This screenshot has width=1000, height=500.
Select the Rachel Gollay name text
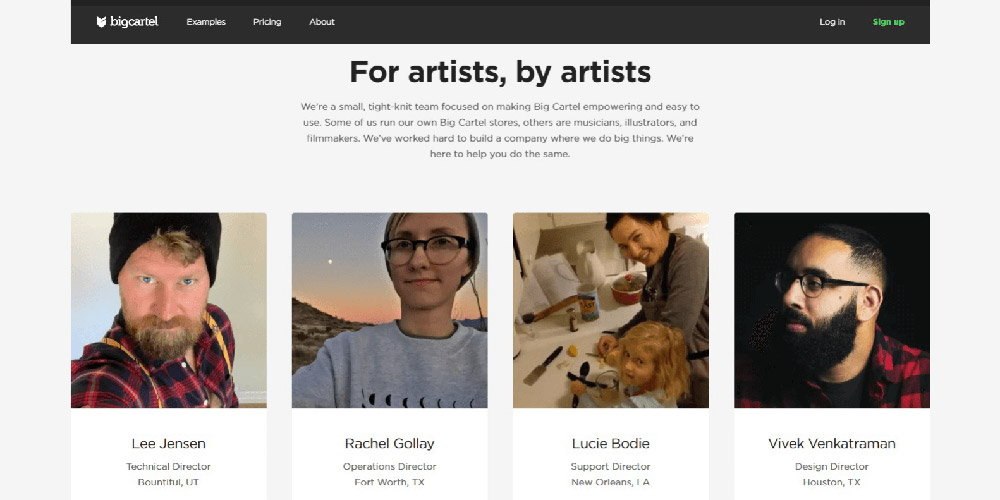[x=390, y=443]
